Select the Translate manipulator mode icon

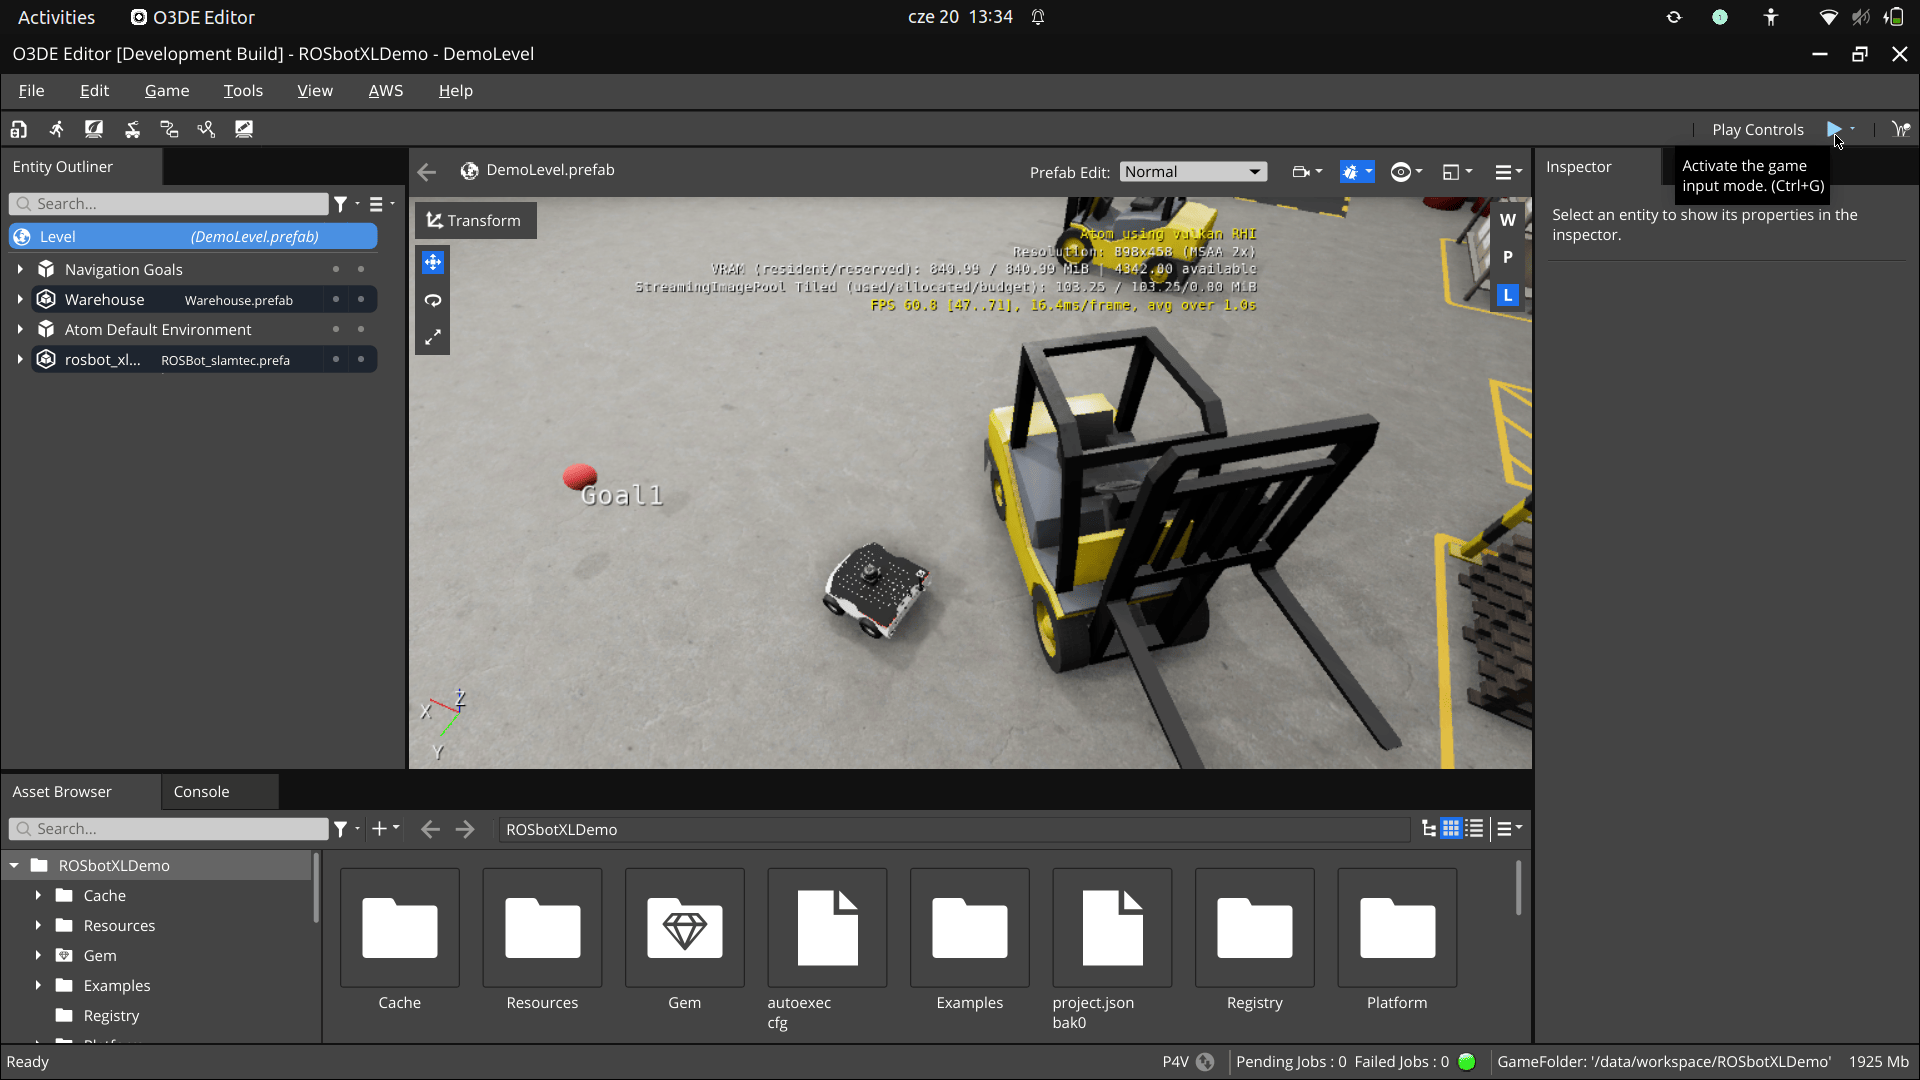point(432,262)
